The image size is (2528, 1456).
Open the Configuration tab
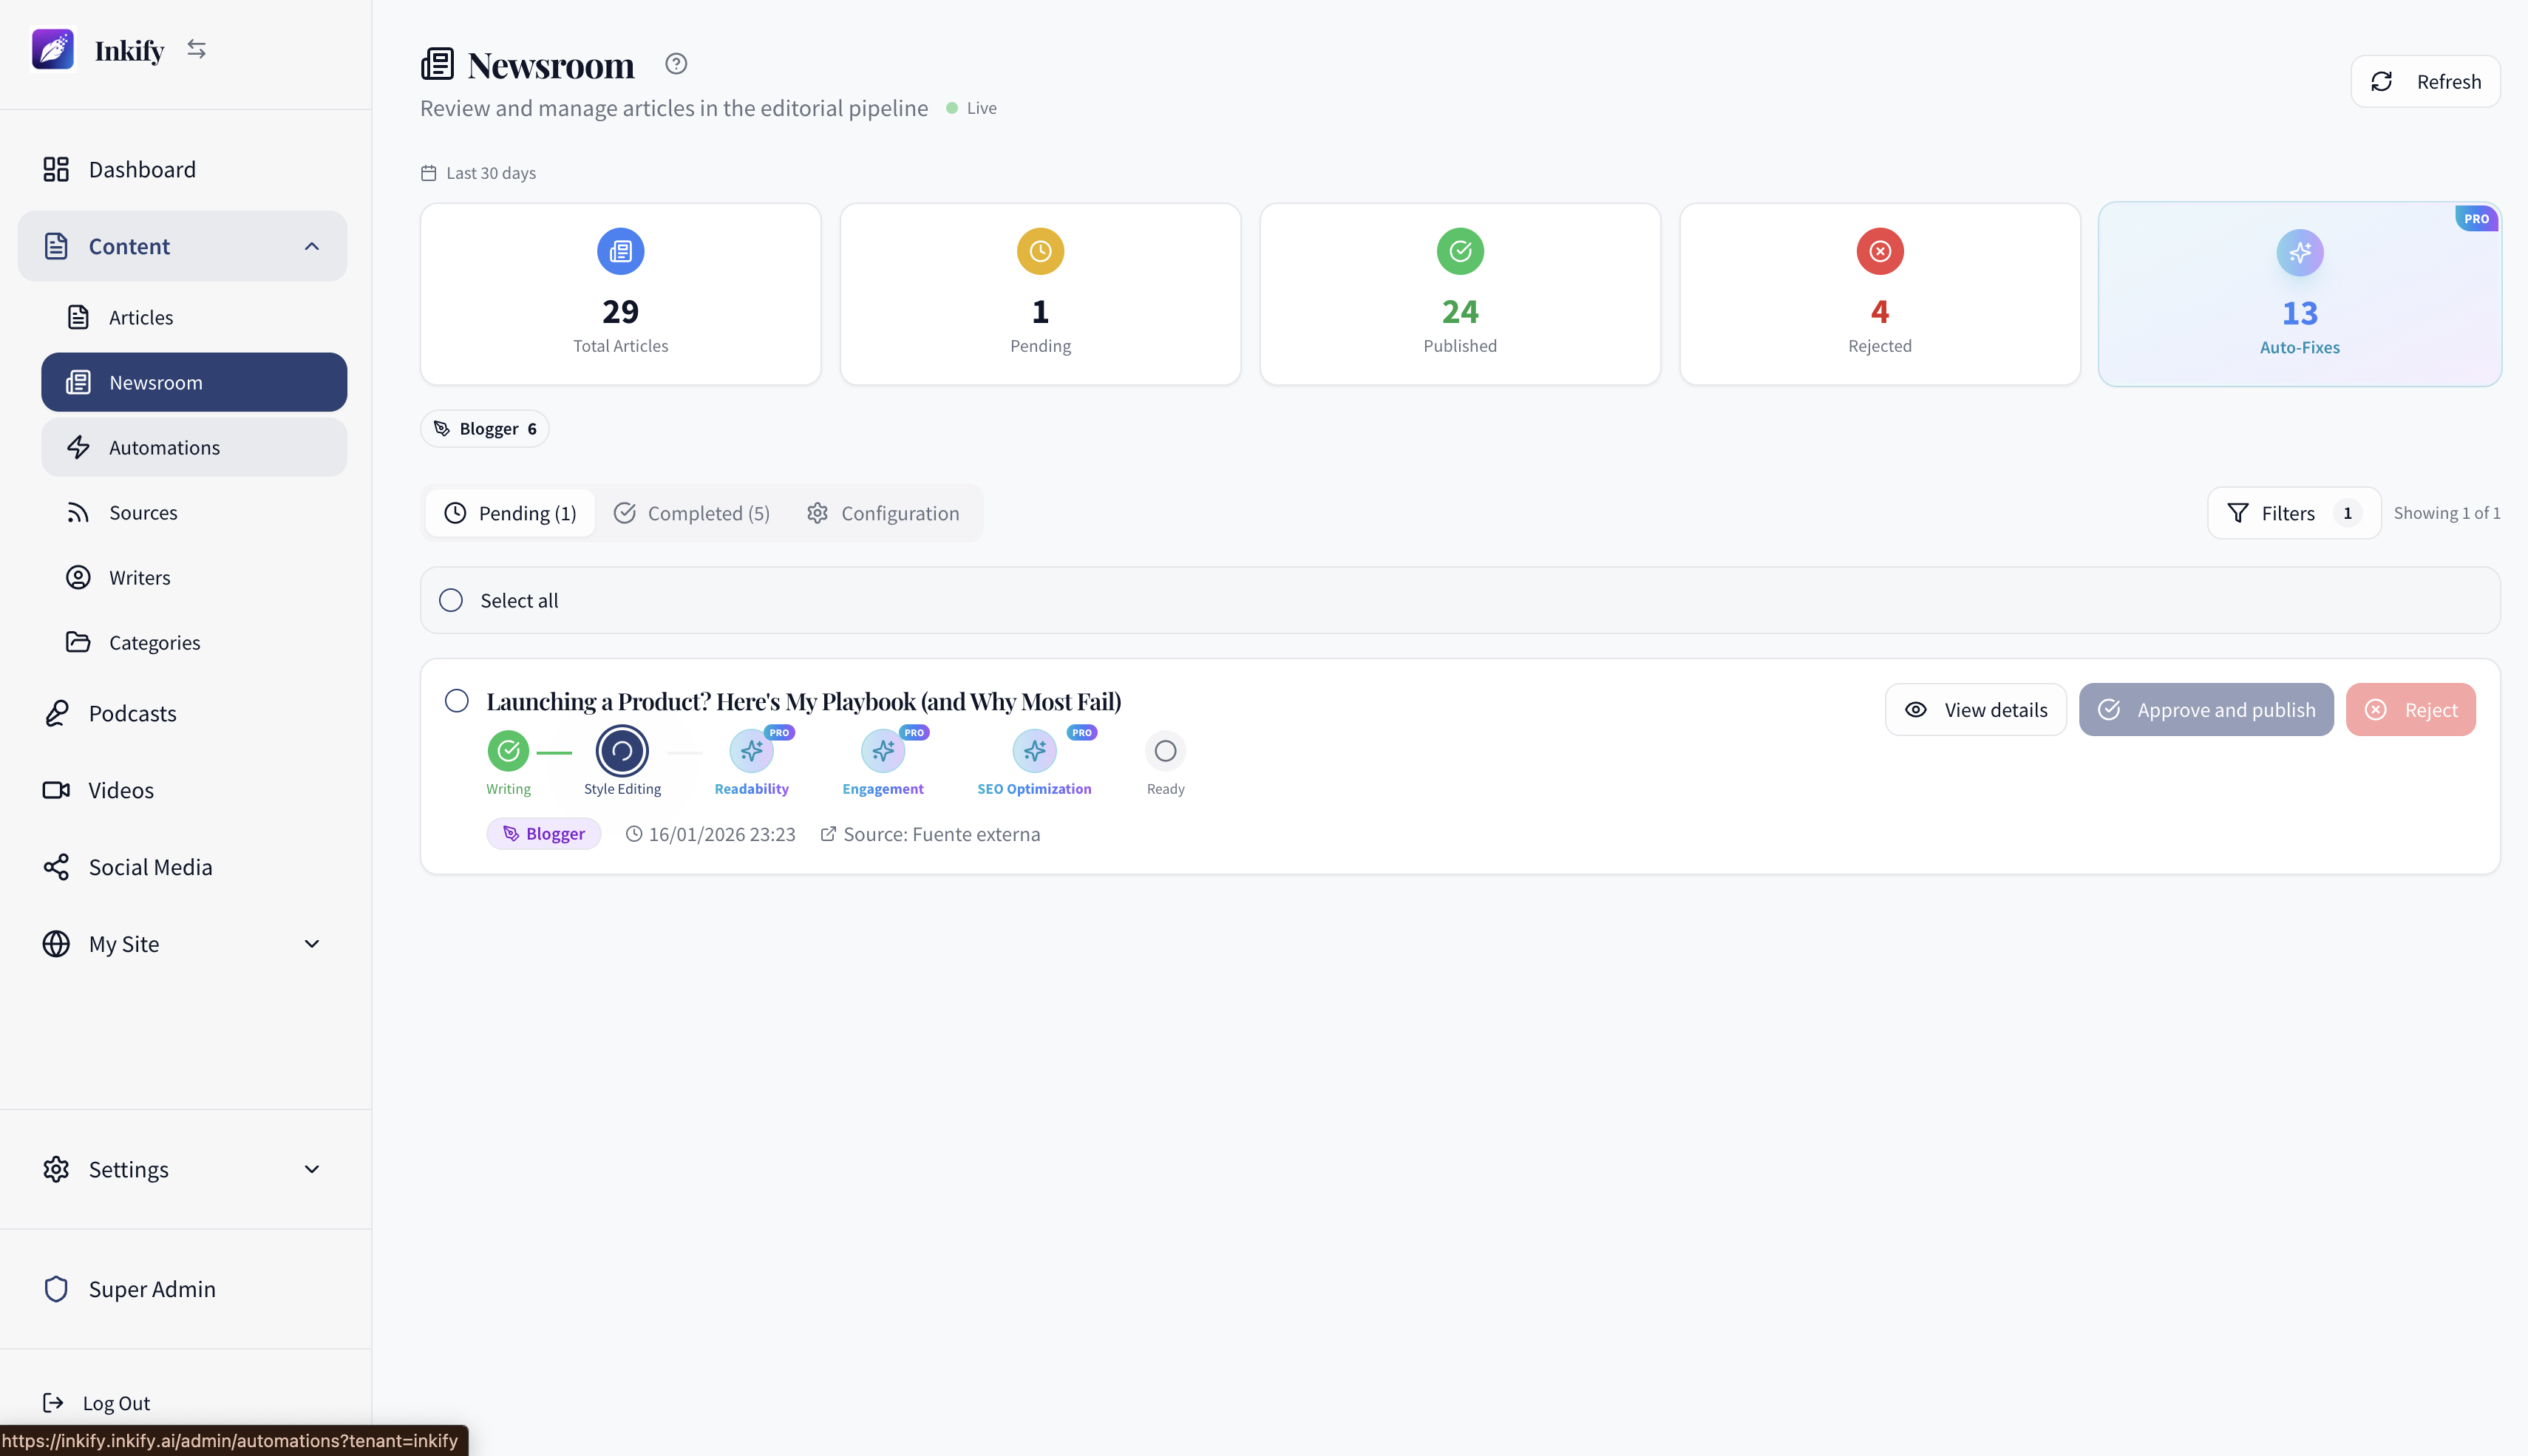pos(883,513)
